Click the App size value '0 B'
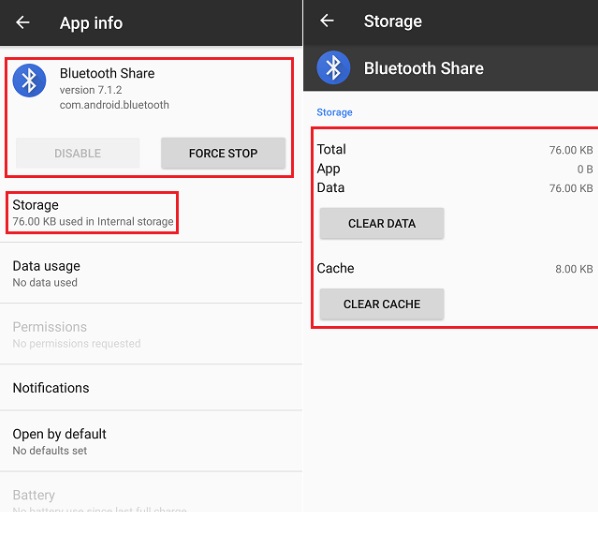This screenshot has width=598, height=546. pos(585,169)
